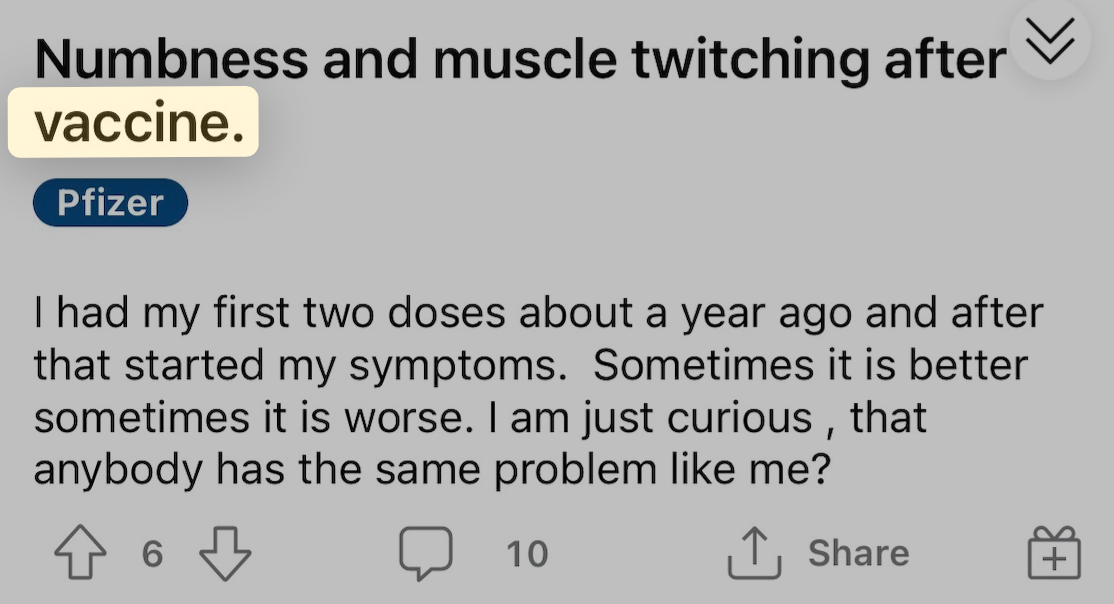The image size is (1114, 604).
Task: Collapse the post with double chevron
Action: (1050, 40)
